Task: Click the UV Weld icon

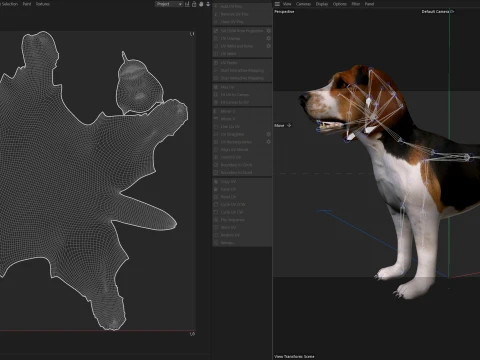Action: coord(216,54)
